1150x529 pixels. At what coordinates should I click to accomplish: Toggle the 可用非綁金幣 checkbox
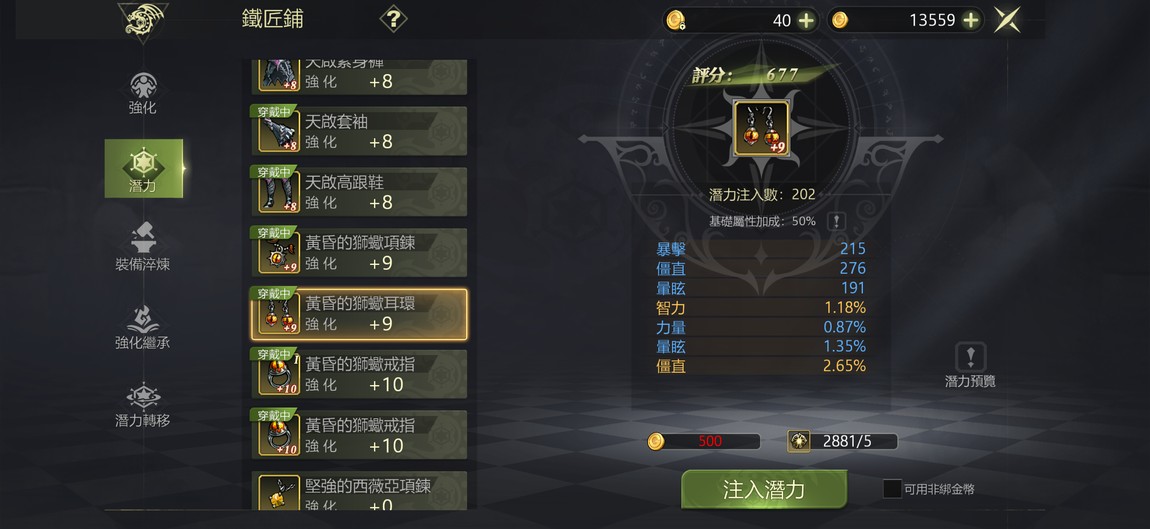pos(892,489)
